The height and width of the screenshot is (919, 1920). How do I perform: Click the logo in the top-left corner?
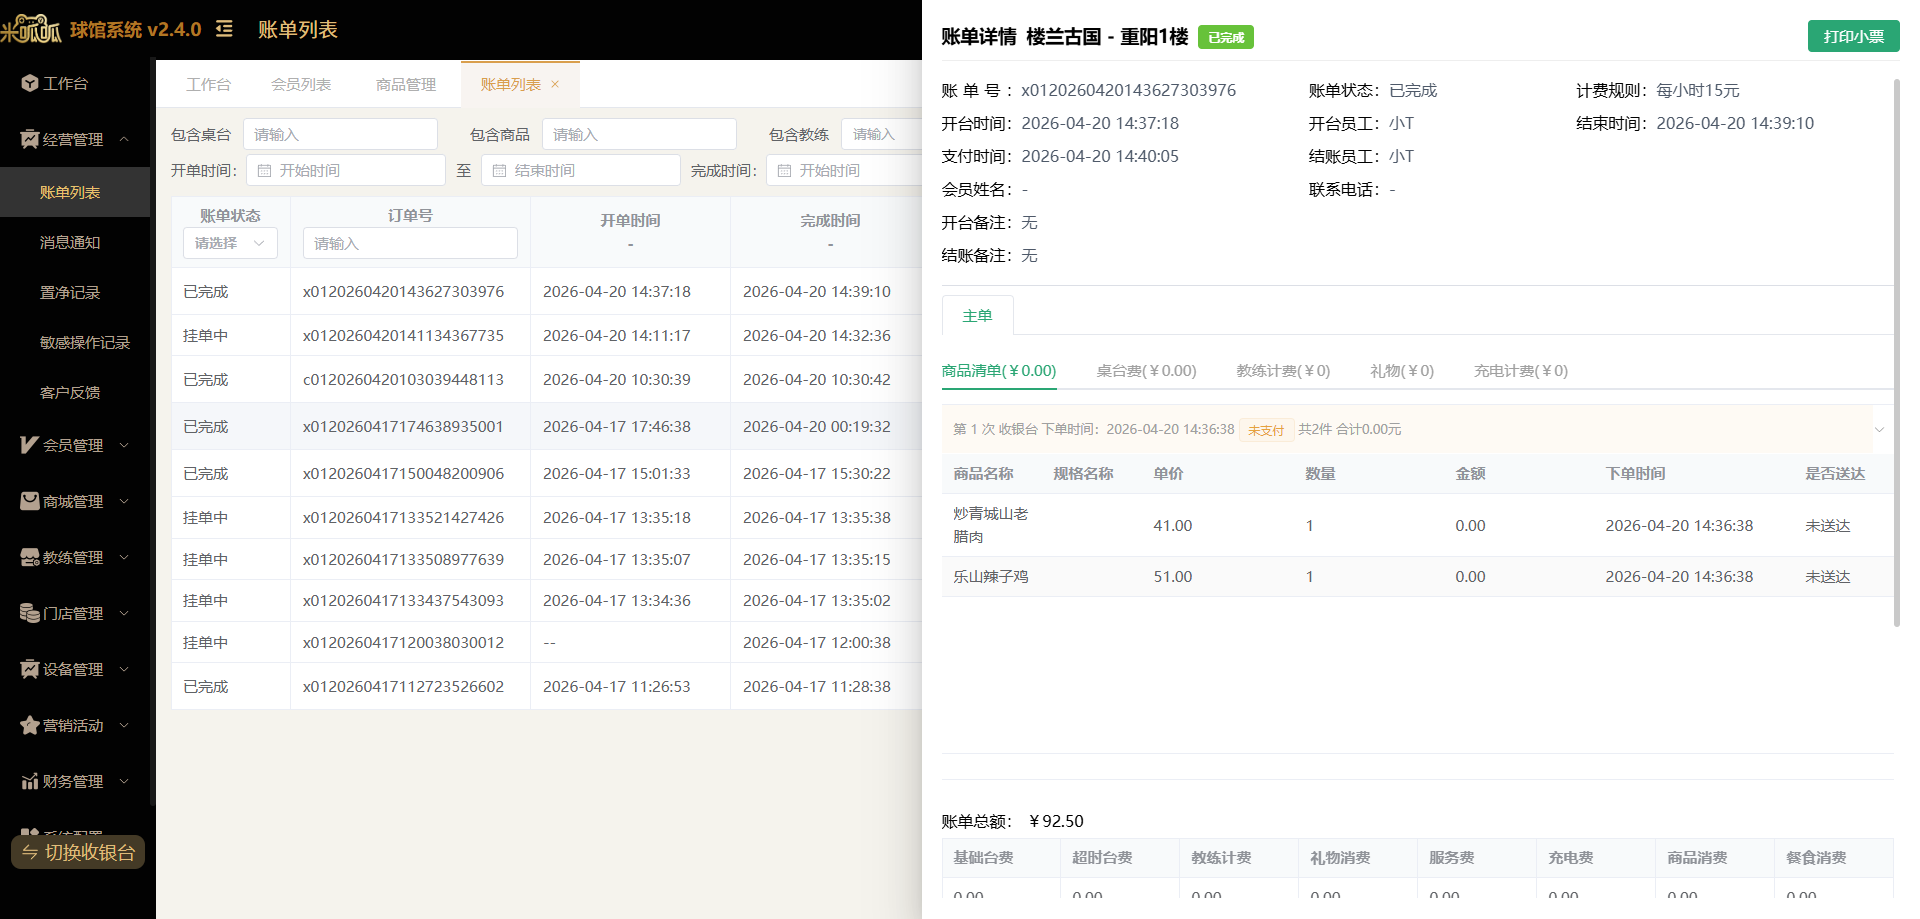coord(31,29)
